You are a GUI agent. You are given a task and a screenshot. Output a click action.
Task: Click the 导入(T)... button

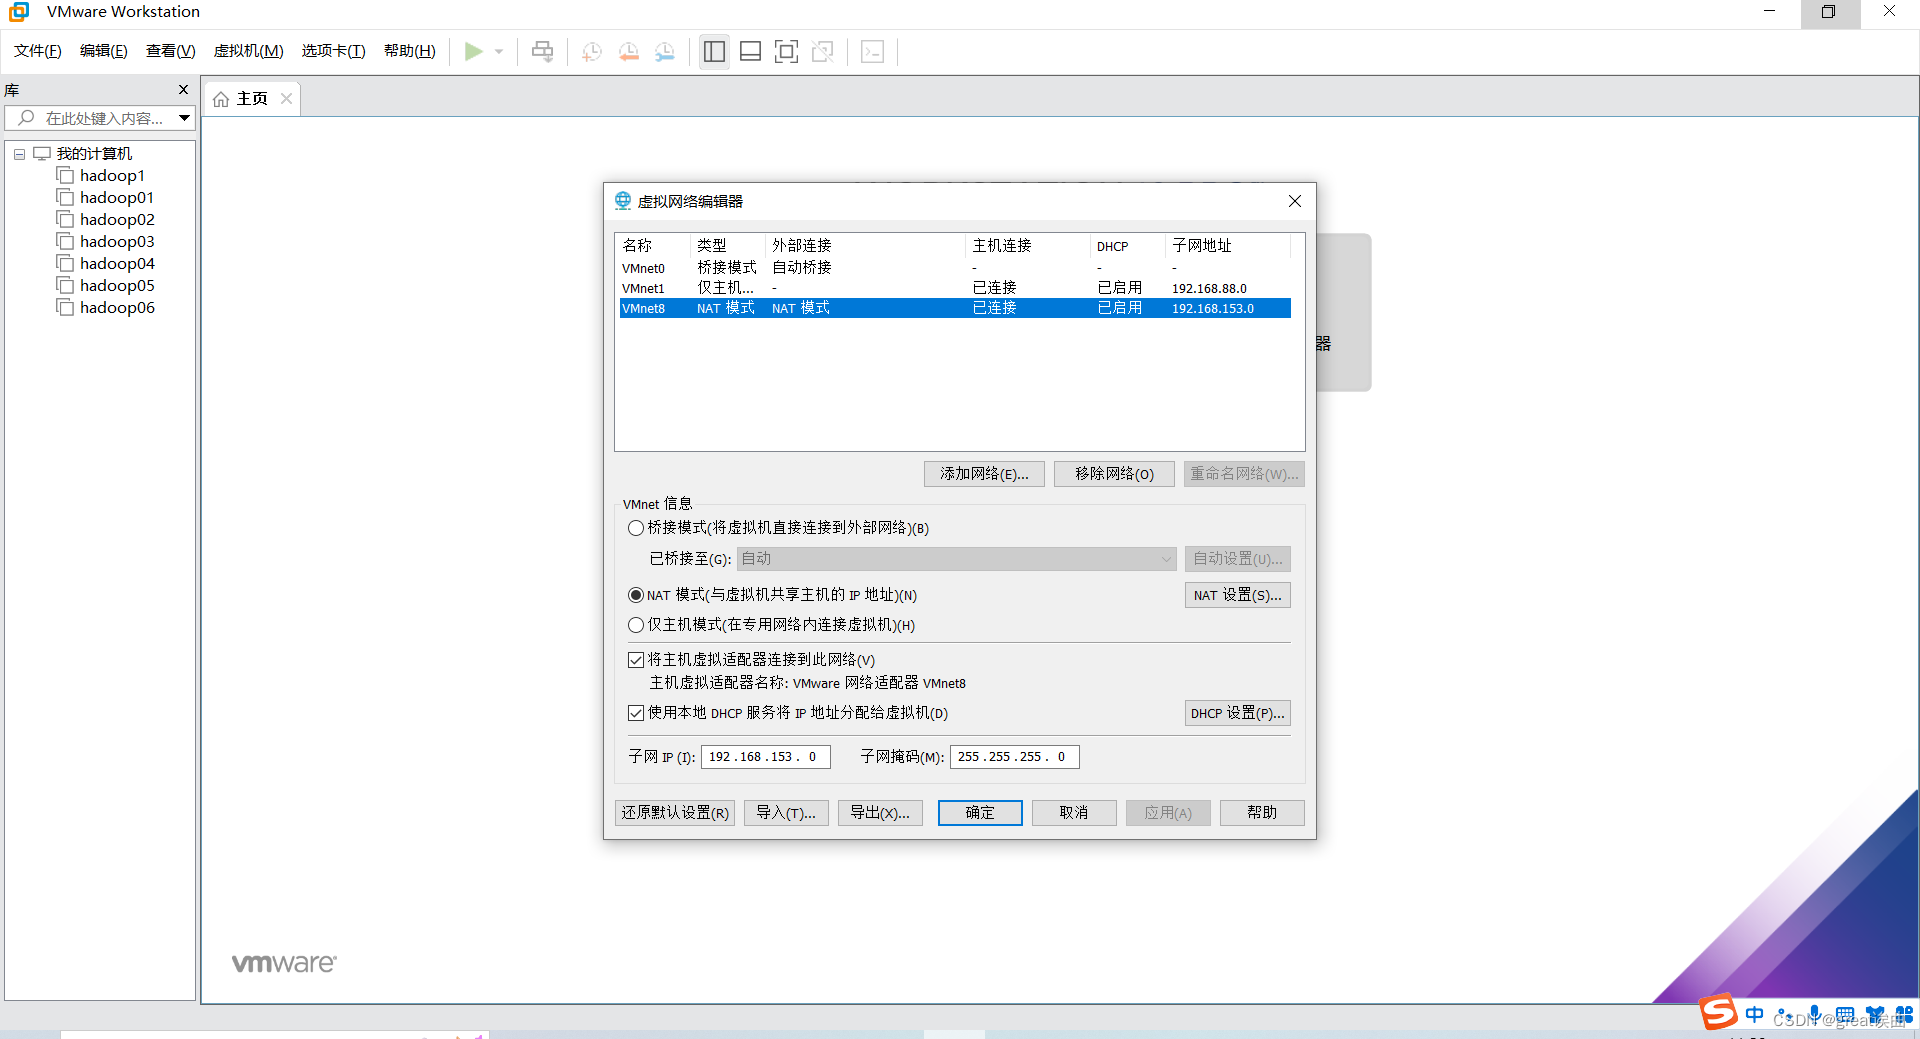786,813
